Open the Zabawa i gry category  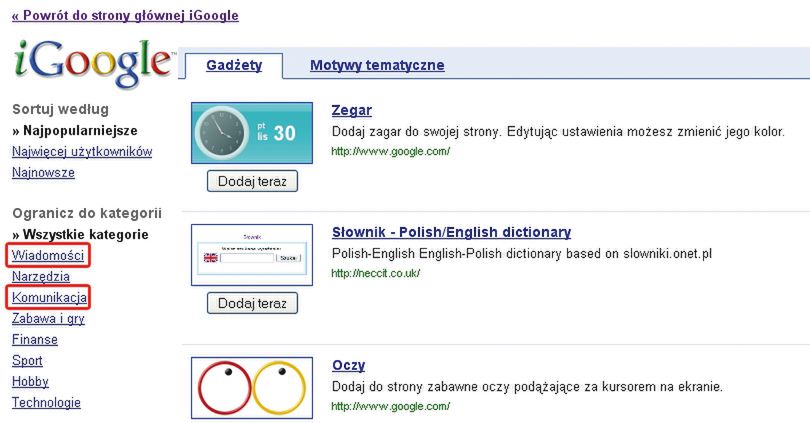tap(48, 319)
